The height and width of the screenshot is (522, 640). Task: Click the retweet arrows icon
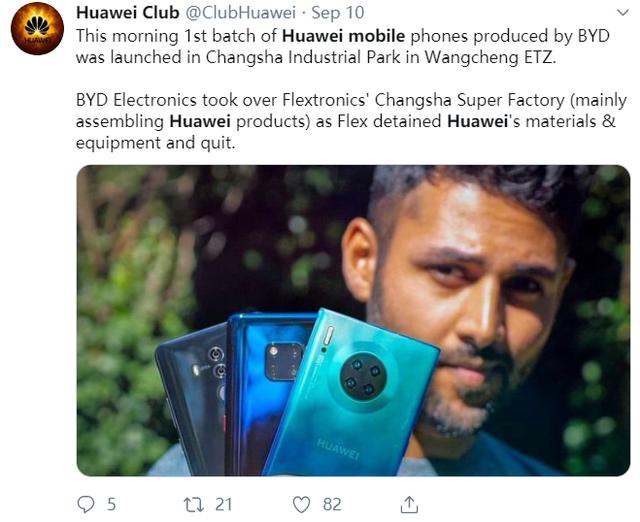pos(194,504)
